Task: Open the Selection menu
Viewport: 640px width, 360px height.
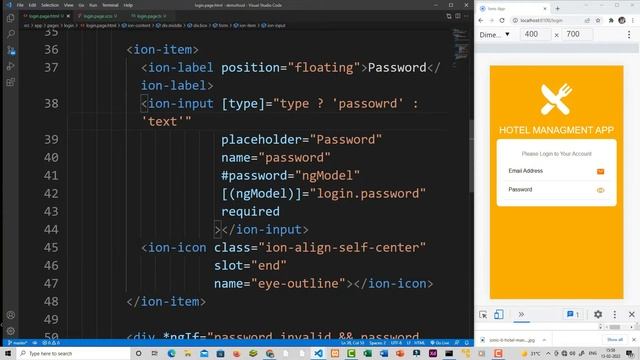Action: pyautogui.click(x=50, y=5)
